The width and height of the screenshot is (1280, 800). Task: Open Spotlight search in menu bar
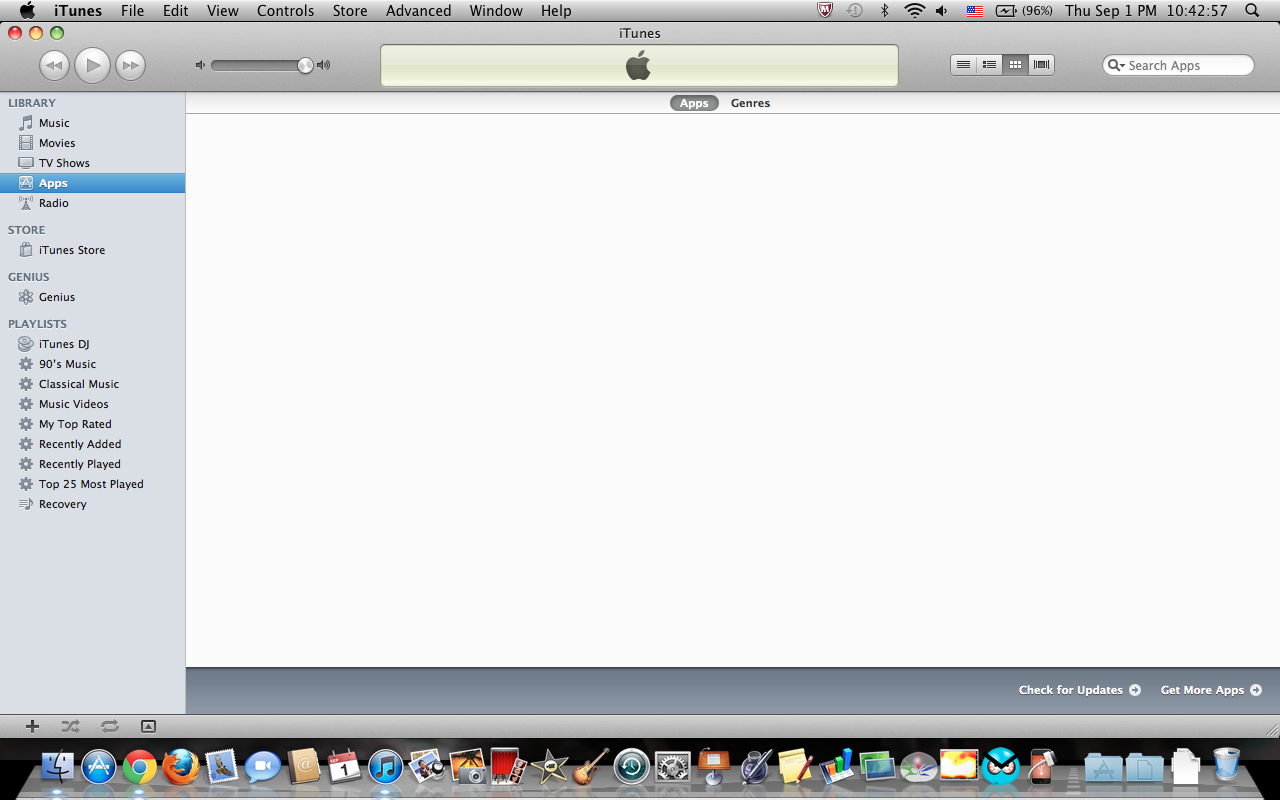(x=1252, y=11)
